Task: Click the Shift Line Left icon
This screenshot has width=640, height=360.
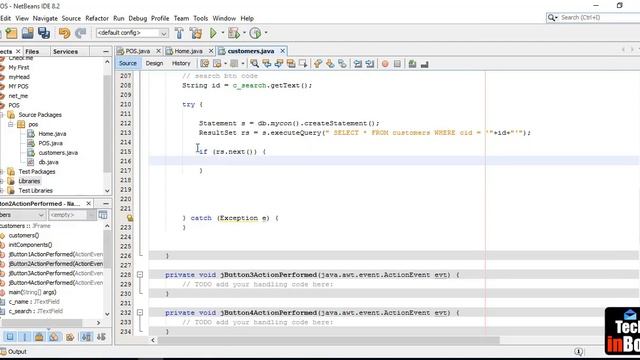Action: pos(358,64)
